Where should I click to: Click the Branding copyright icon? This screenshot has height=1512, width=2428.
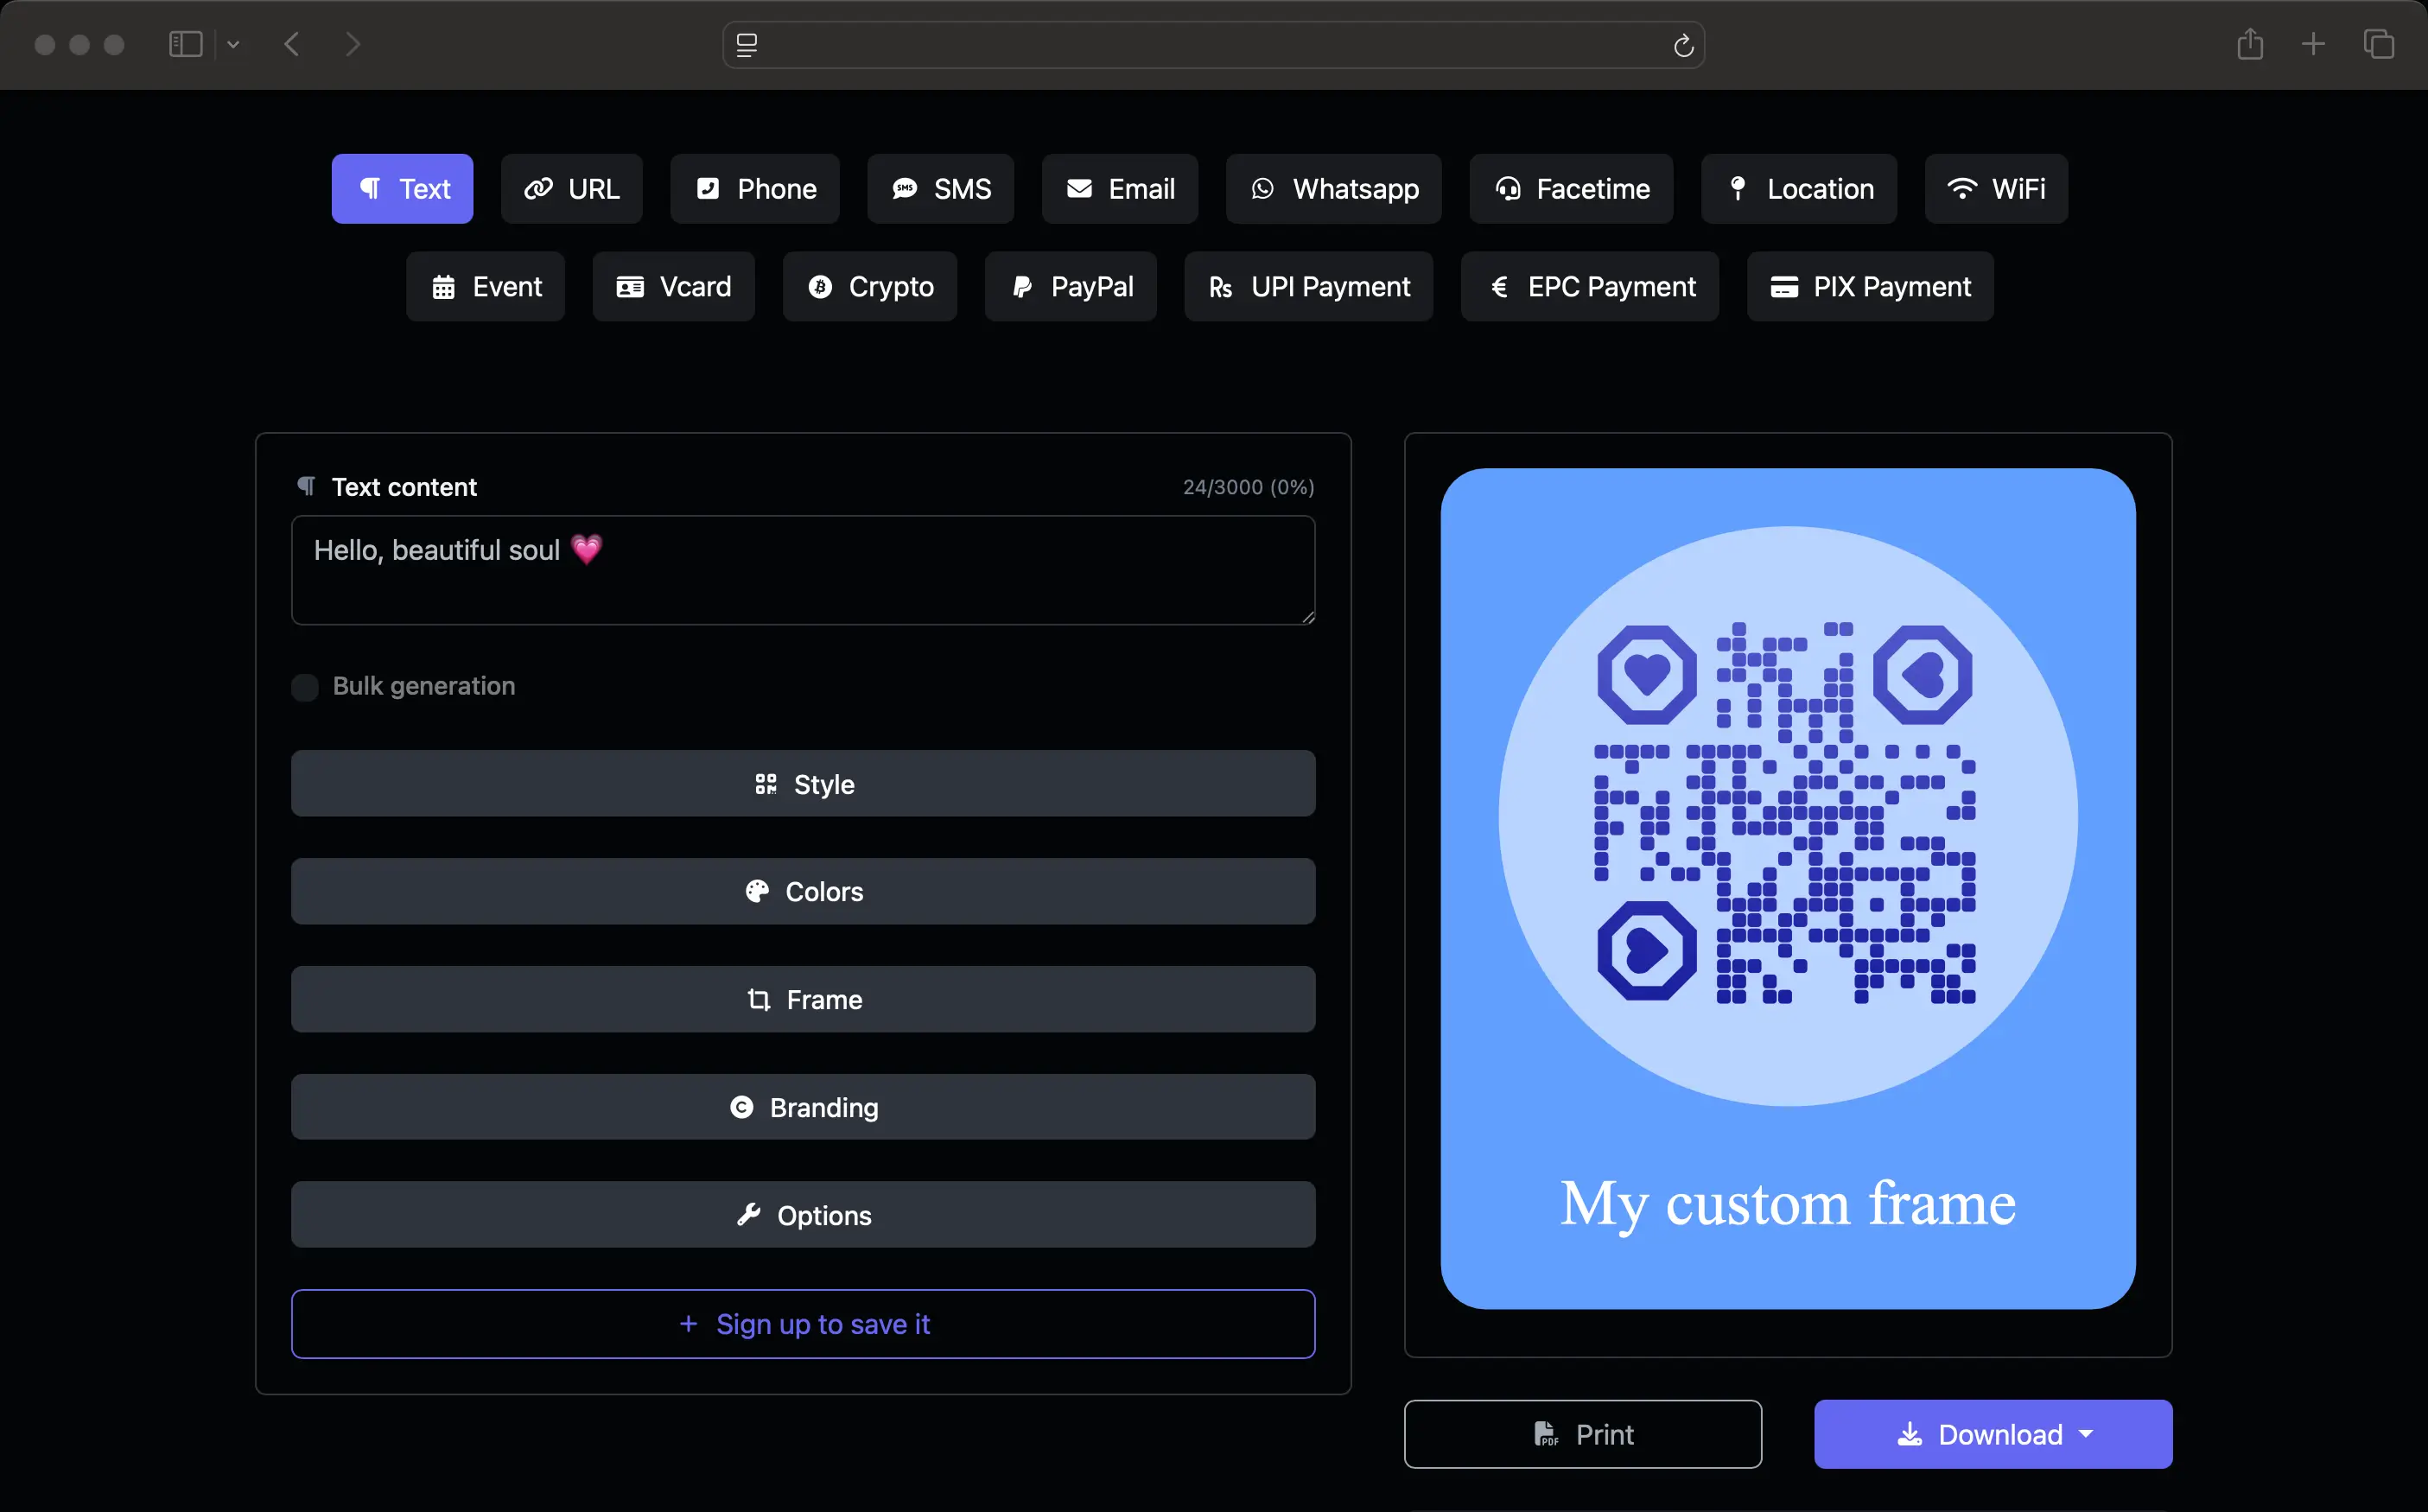tap(742, 1107)
